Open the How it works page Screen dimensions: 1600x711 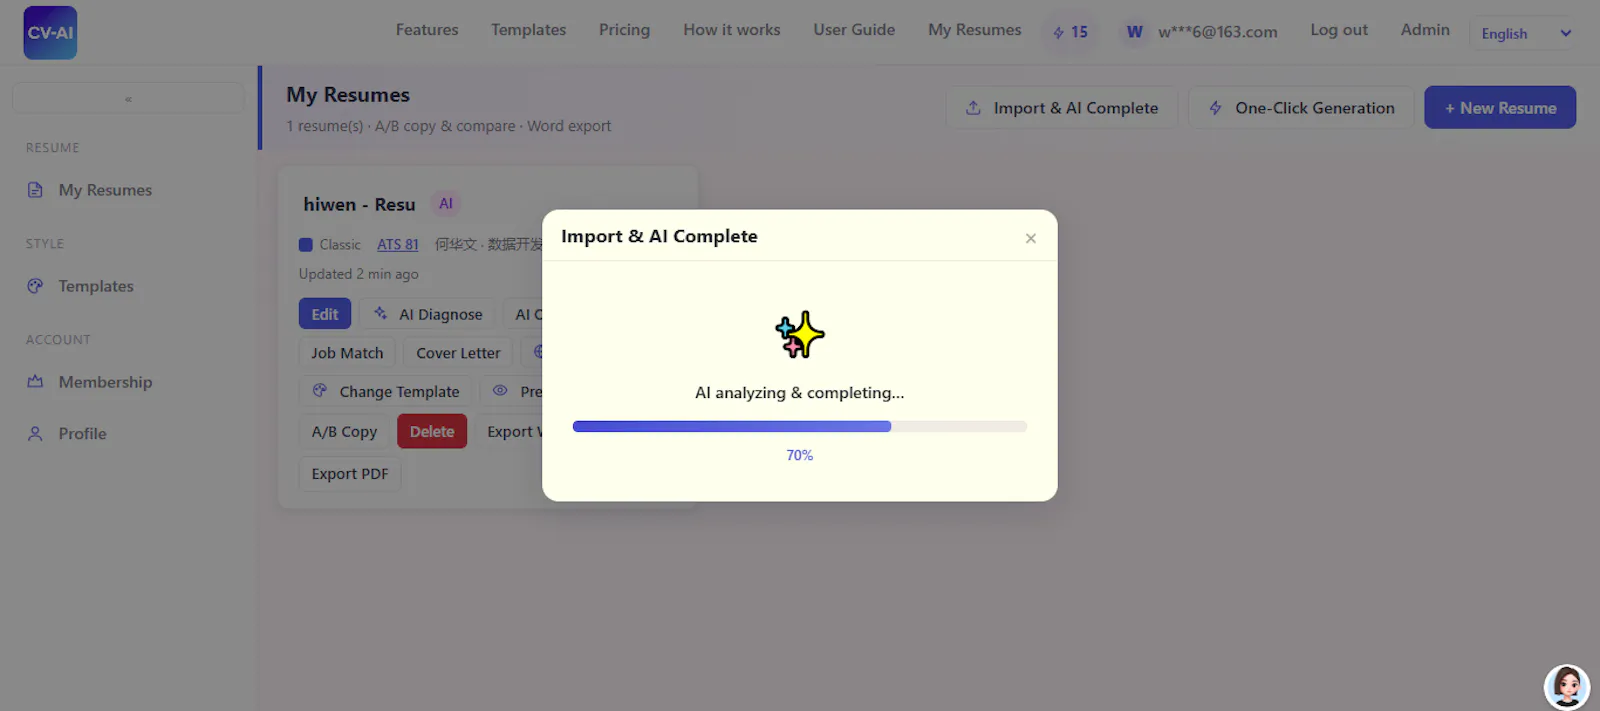click(x=732, y=30)
